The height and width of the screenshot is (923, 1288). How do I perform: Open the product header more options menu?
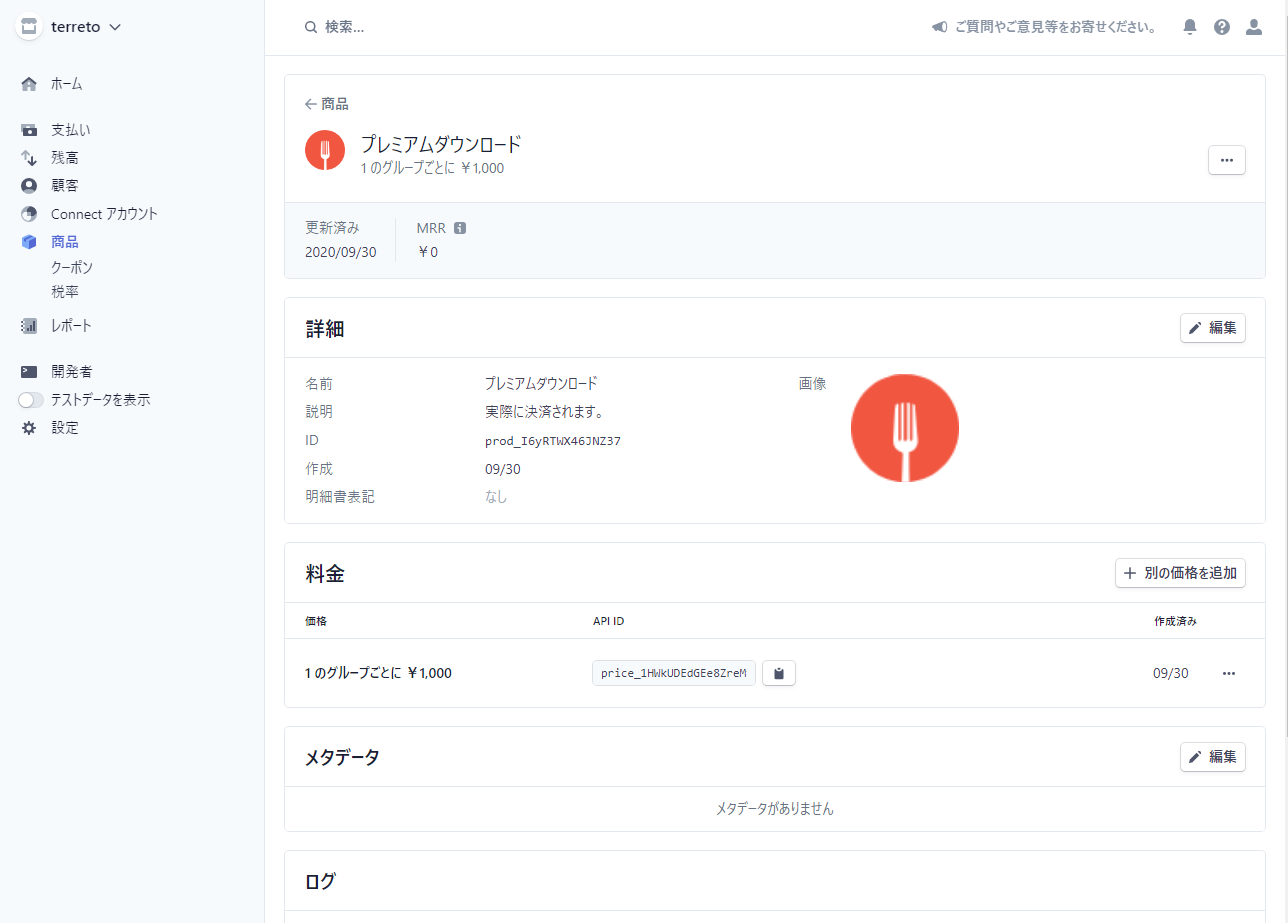click(x=1226, y=160)
